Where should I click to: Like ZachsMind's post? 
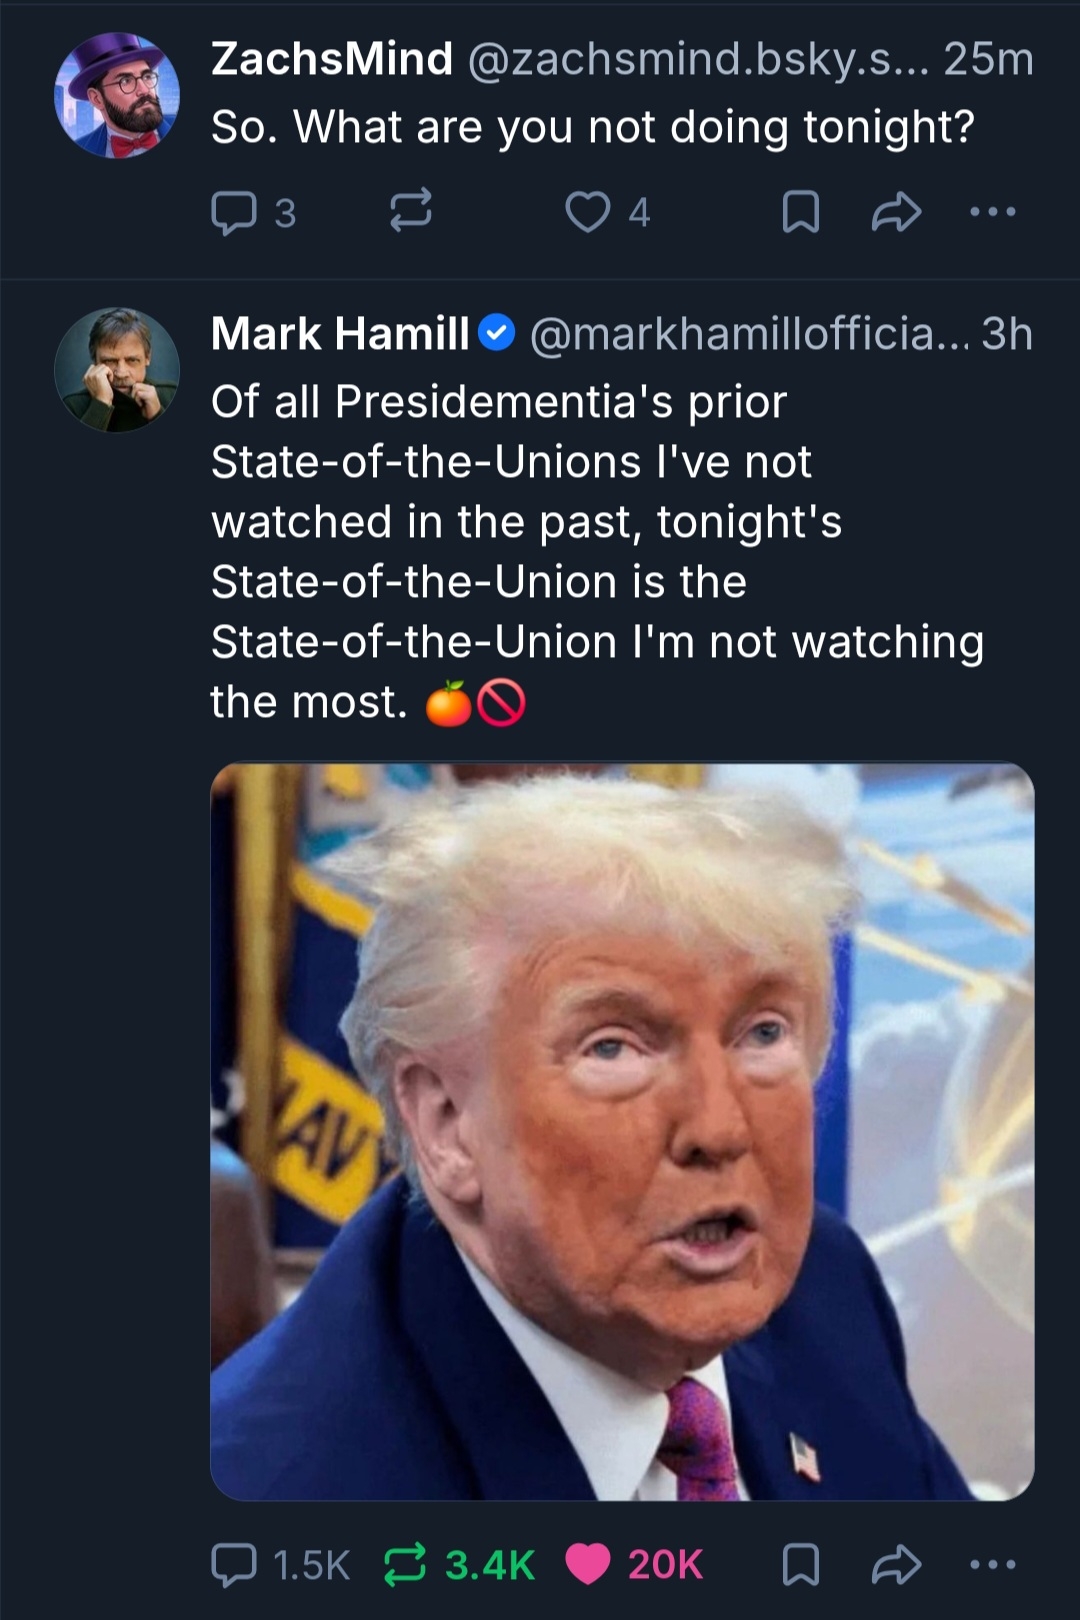pyautogui.click(x=588, y=212)
